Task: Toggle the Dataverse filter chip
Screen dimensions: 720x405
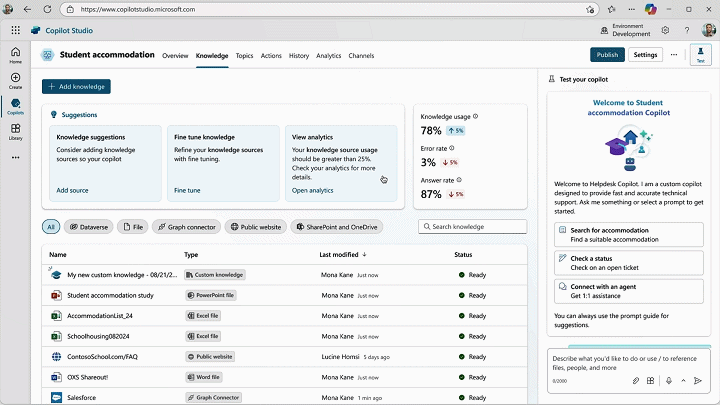Action: (89, 227)
